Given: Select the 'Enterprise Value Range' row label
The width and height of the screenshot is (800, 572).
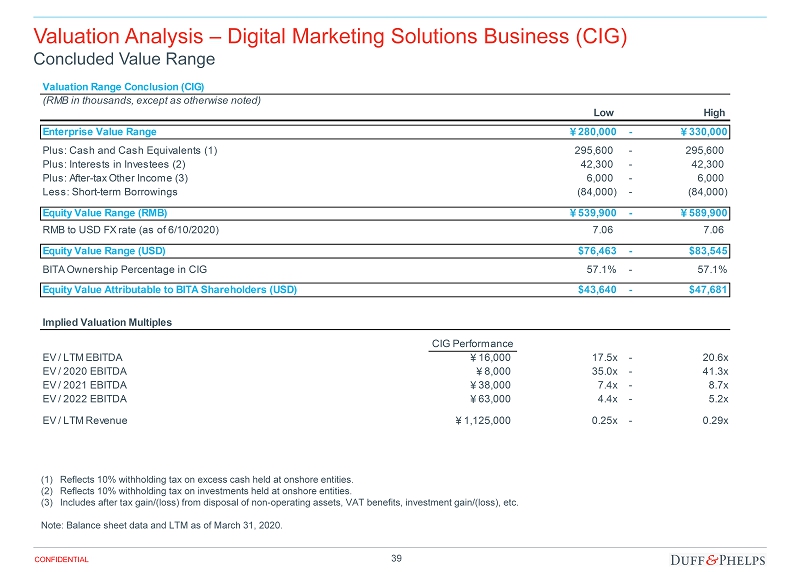Looking at the screenshot, I should pos(99,132).
